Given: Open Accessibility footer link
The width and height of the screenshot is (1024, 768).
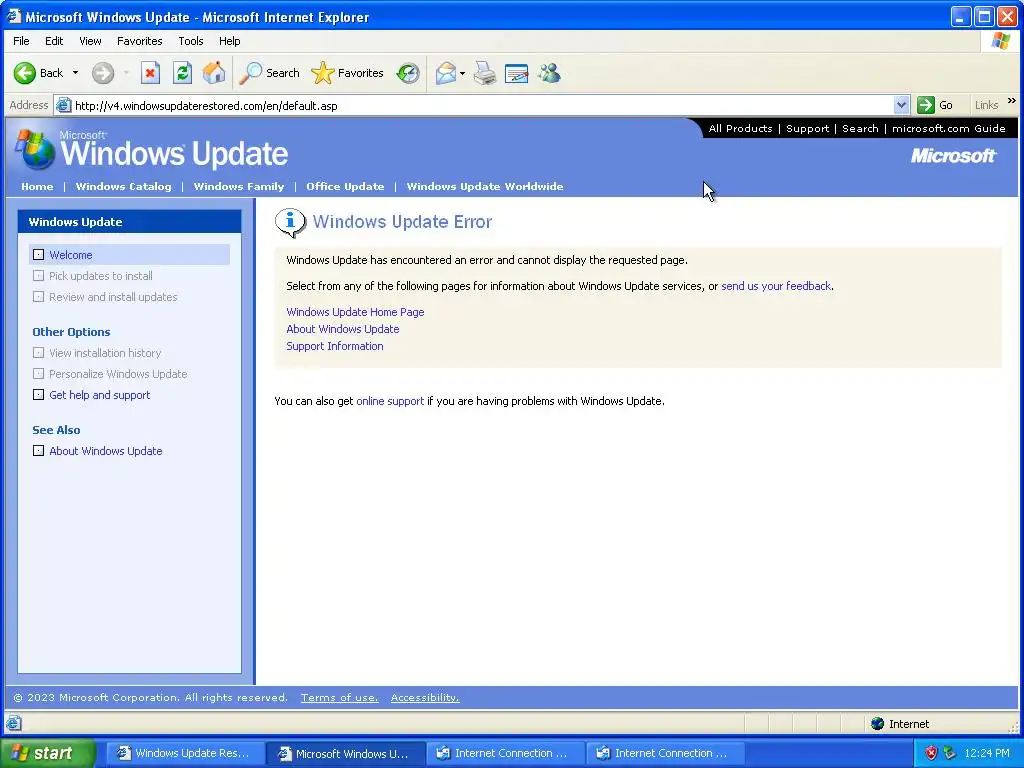Looking at the screenshot, I should pyautogui.click(x=425, y=697).
